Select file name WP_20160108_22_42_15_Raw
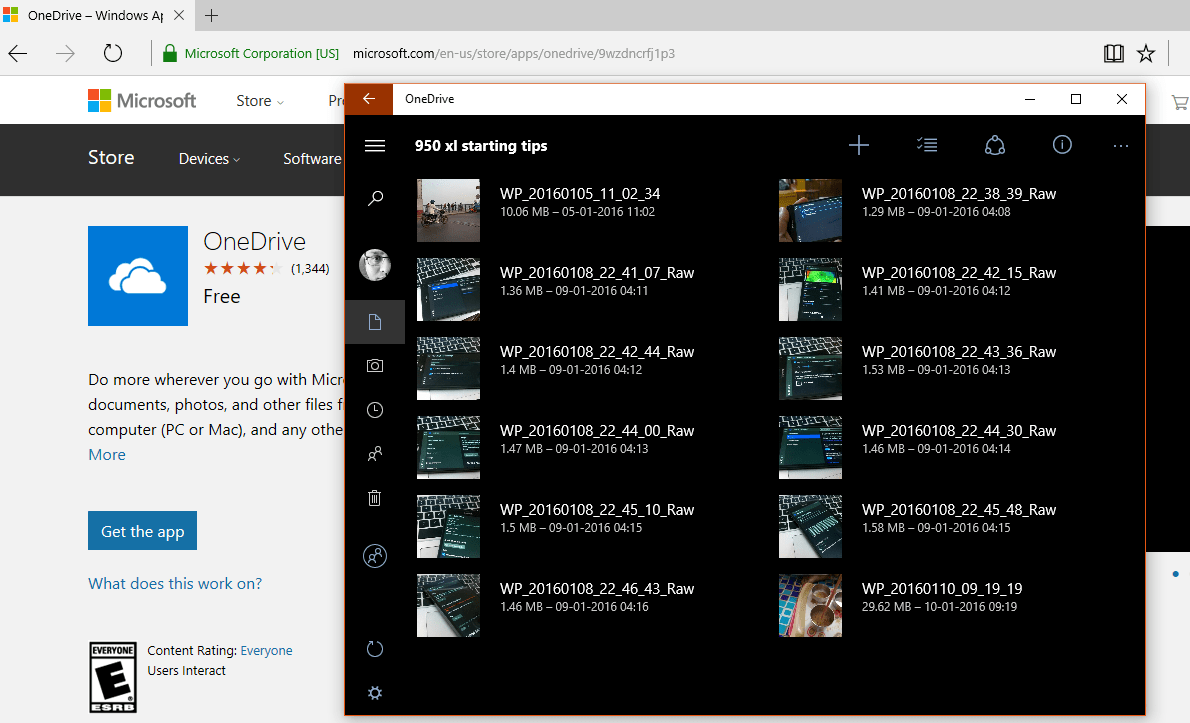 (x=959, y=273)
